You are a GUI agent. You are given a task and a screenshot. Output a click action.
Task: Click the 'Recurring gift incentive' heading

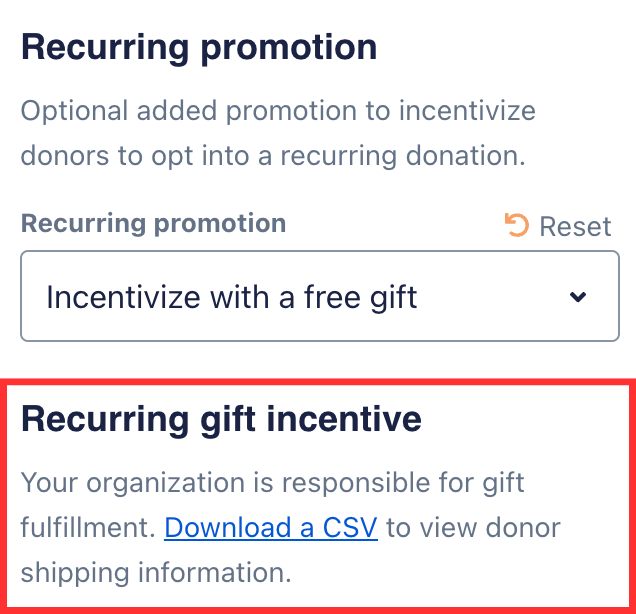(x=221, y=419)
